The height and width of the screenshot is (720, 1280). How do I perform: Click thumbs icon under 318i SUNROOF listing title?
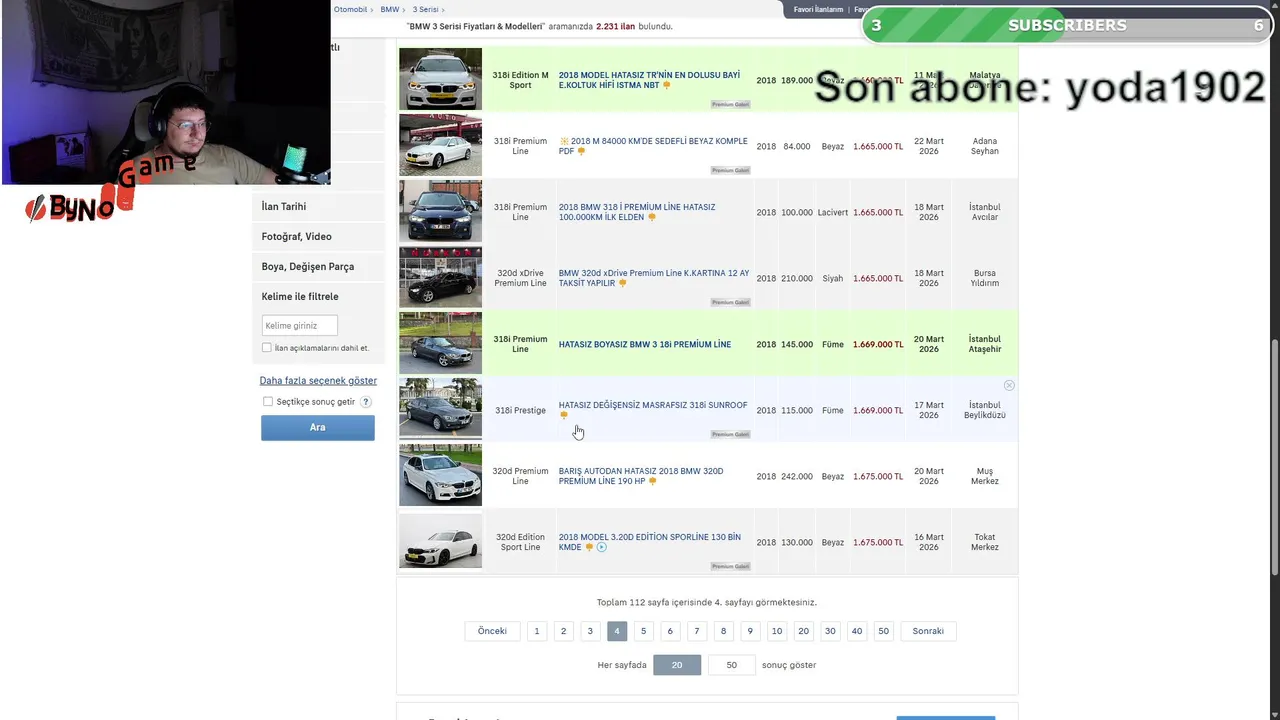(563, 415)
